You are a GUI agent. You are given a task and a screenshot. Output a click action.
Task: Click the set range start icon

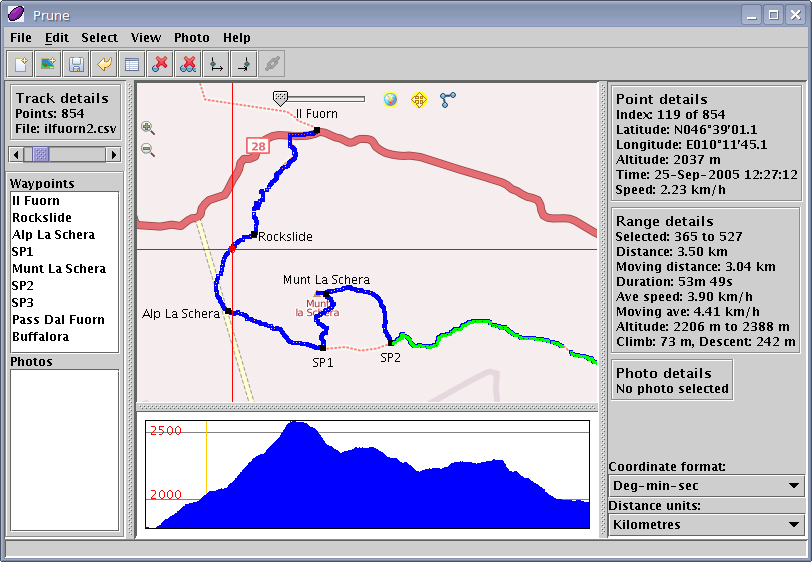[x=214, y=65]
